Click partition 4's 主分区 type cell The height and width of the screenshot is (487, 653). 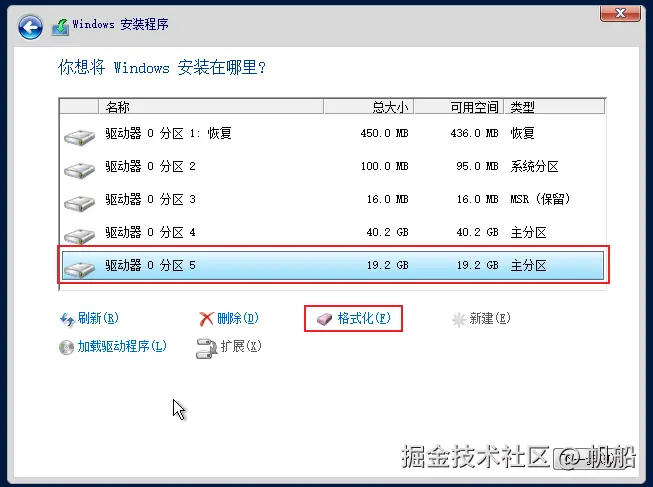pyautogui.click(x=528, y=232)
